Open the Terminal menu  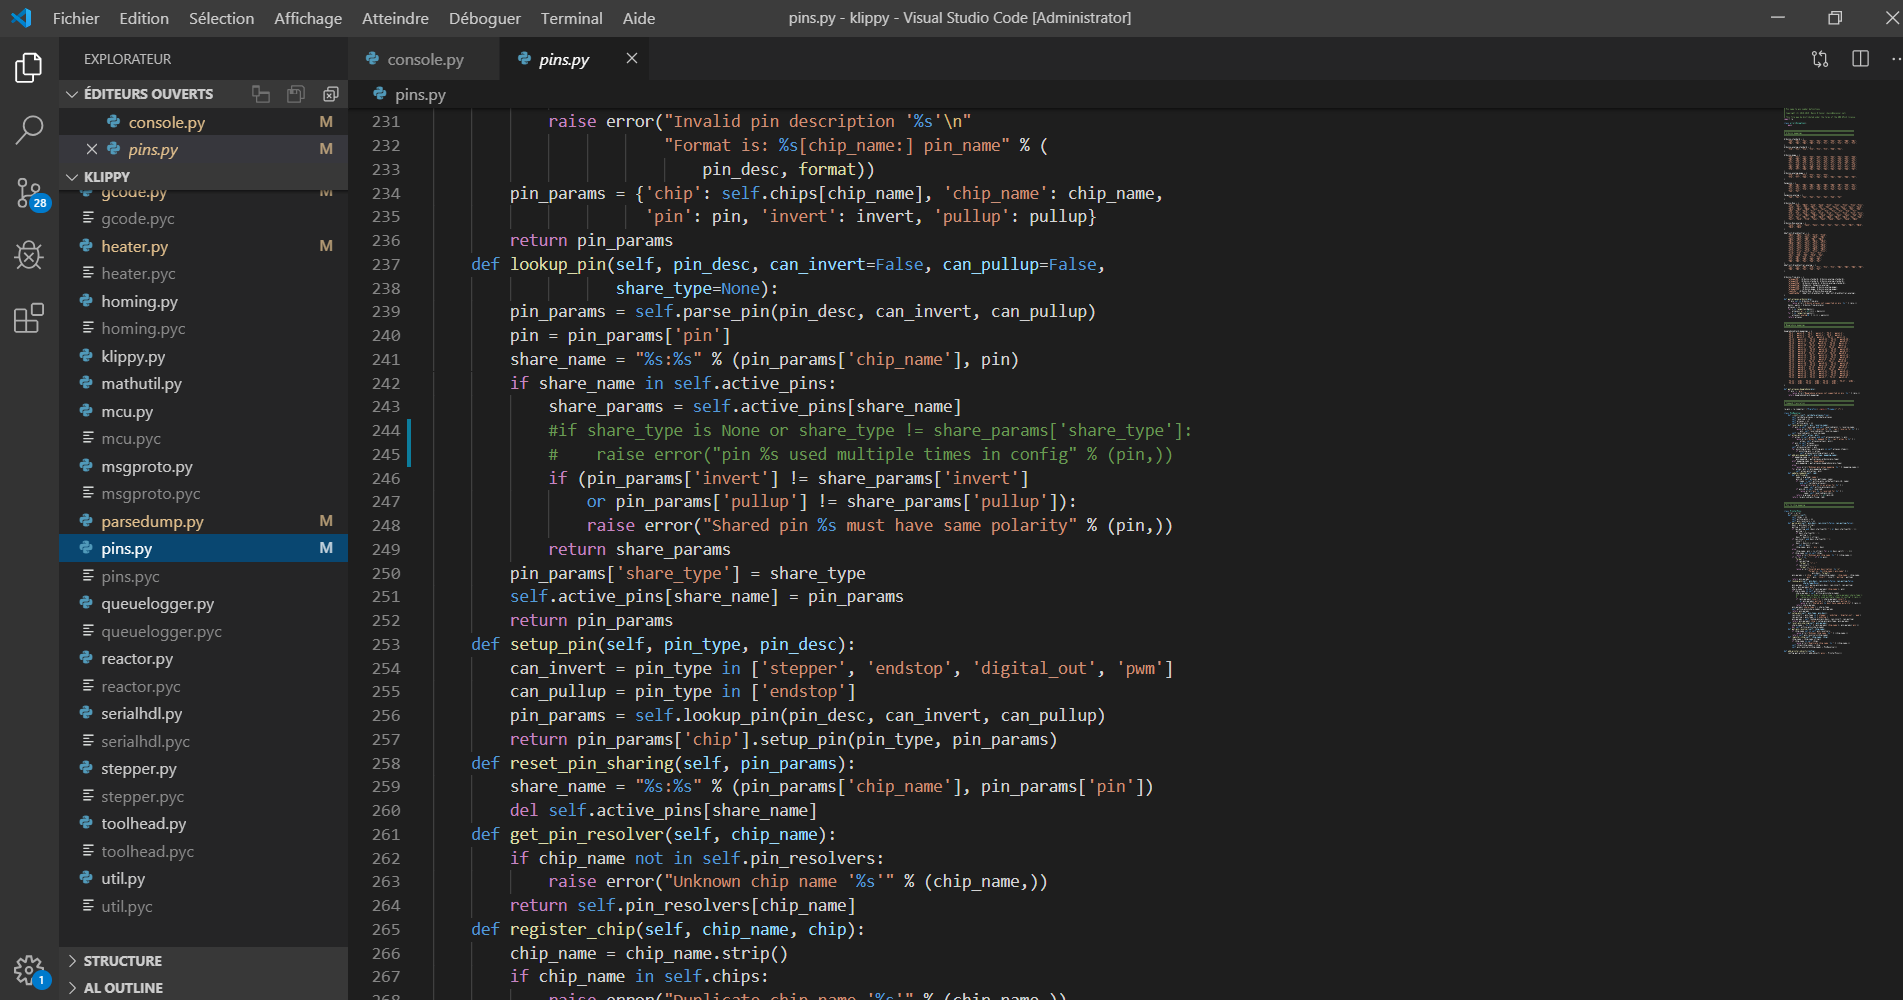coord(571,17)
